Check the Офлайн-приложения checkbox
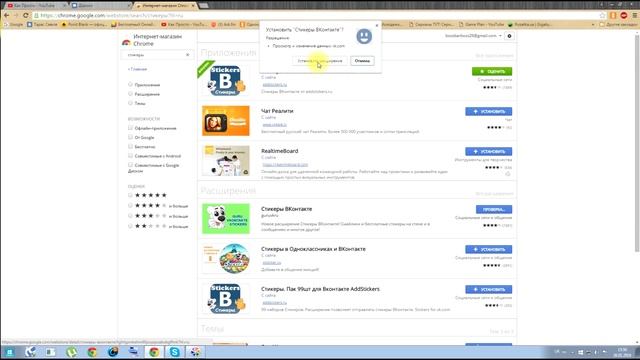Viewport: 640px width, 360px height. [x=130, y=128]
